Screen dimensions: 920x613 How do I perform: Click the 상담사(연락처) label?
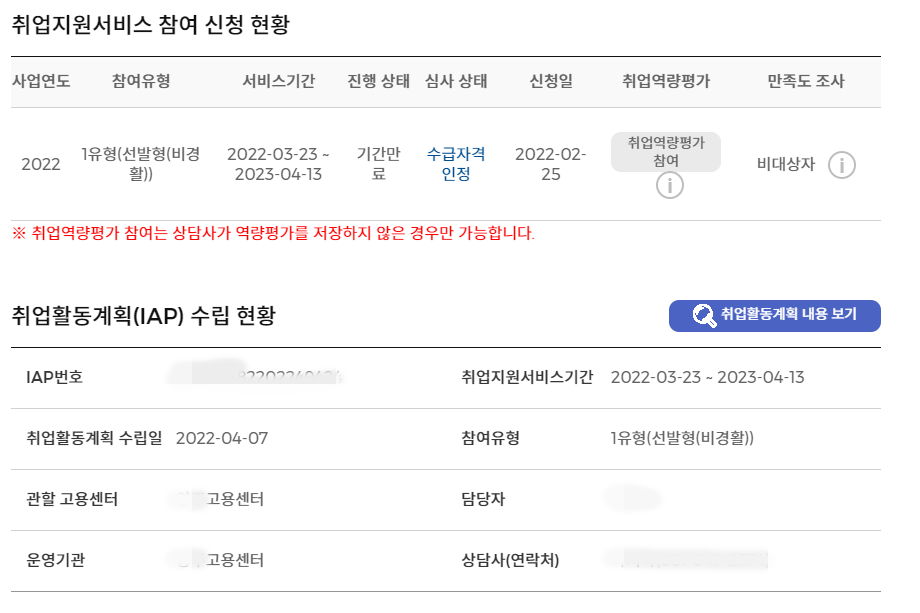(x=510, y=560)
